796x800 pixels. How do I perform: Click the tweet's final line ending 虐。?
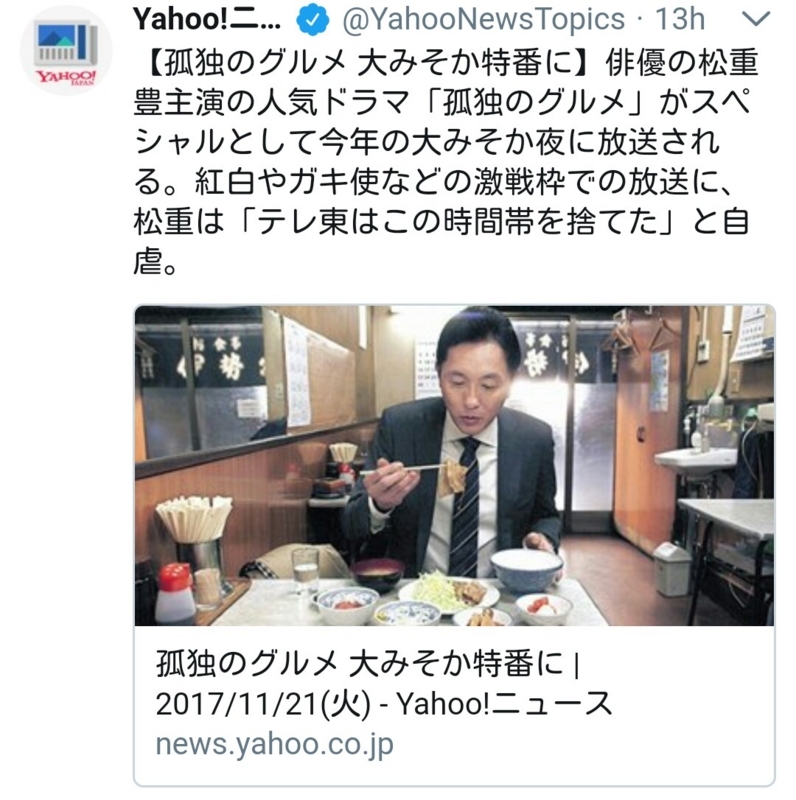coord(156,261)
